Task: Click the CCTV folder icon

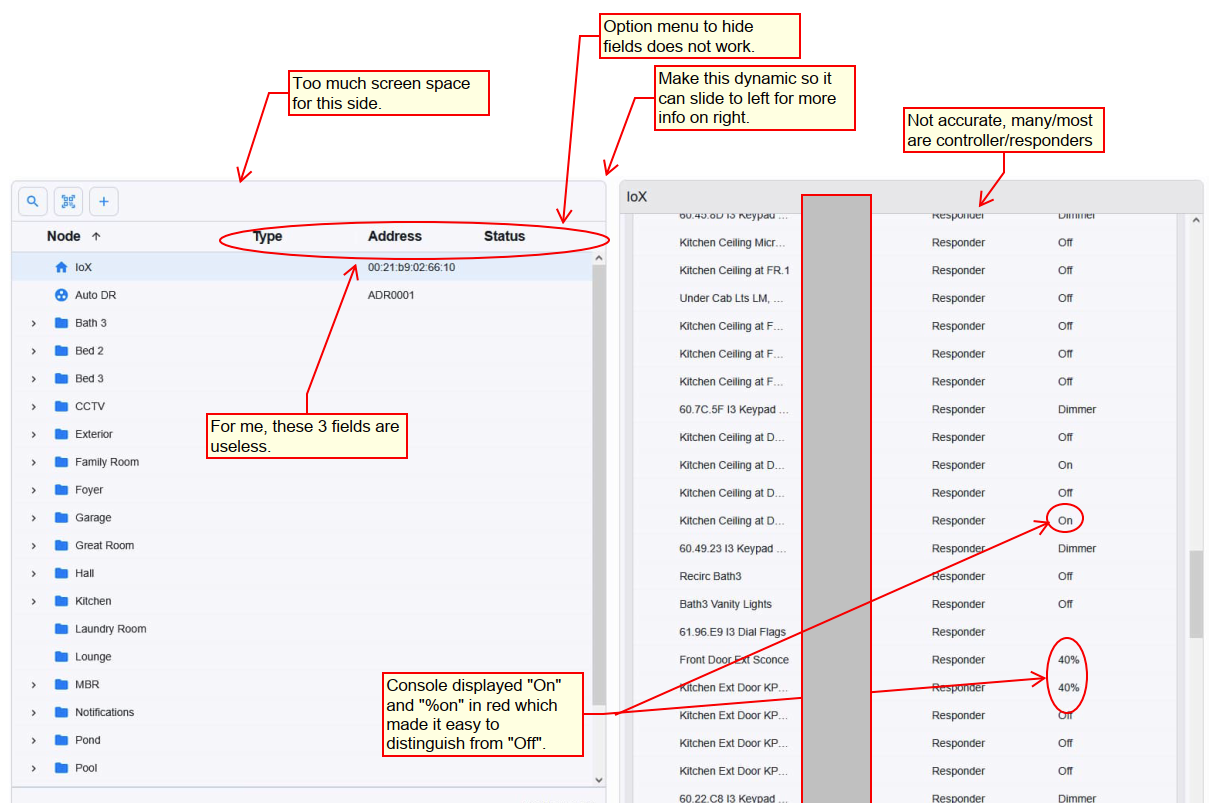Action: [x=61, y=406]
